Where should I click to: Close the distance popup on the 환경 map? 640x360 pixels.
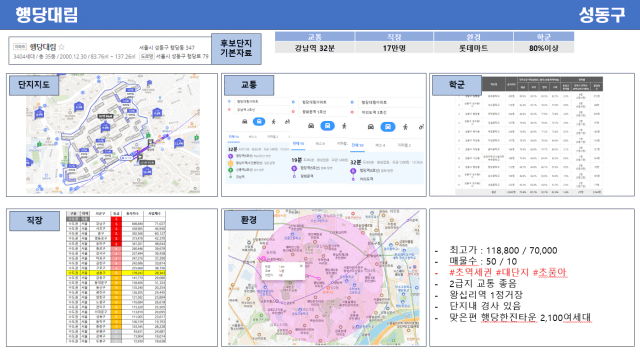point(302,266)
